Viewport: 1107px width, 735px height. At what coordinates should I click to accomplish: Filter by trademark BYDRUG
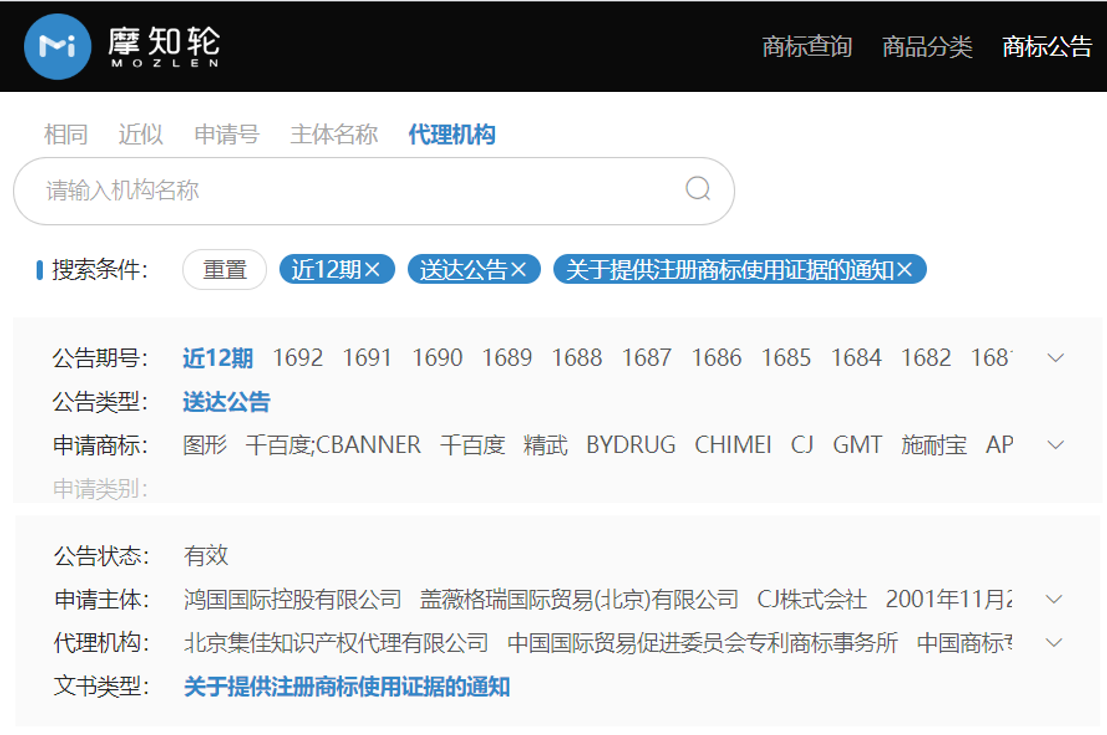(x=630, y=445)
